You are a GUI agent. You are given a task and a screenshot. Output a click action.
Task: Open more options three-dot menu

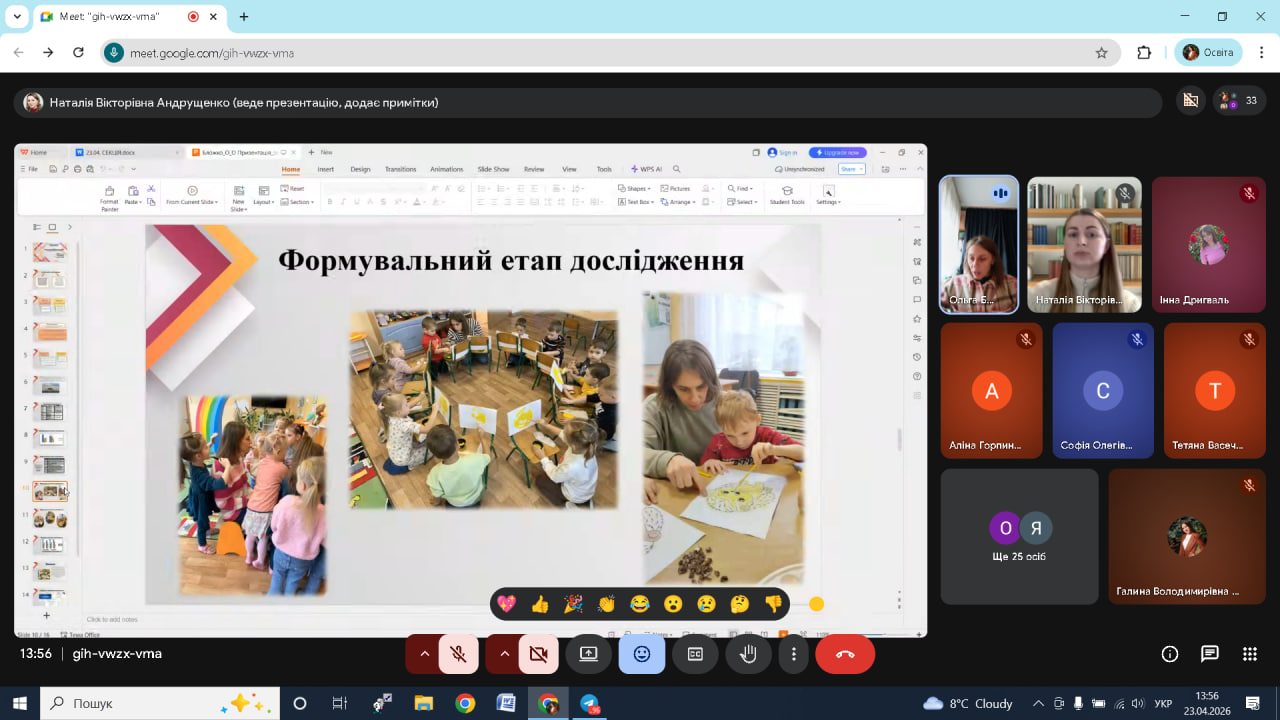(794, 654)
